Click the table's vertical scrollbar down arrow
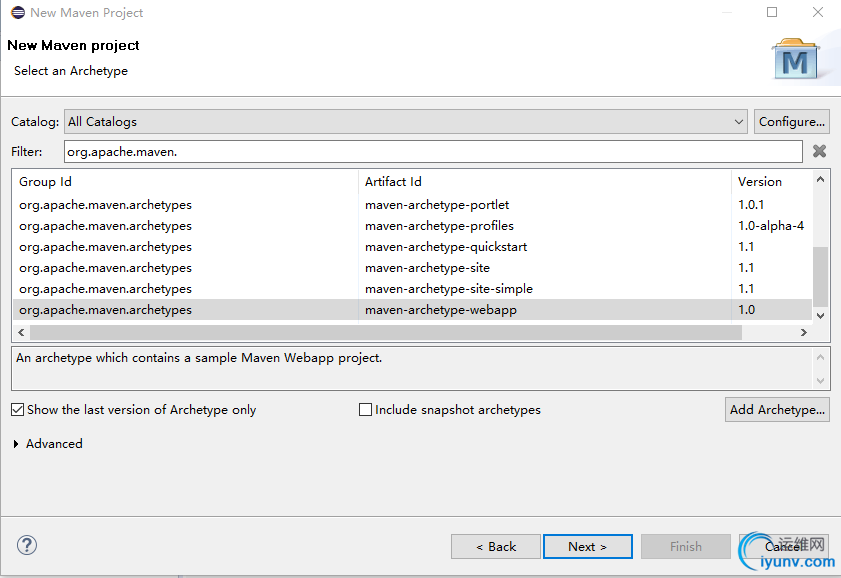The width and height of the screenshot is (841, 578). 820,316
